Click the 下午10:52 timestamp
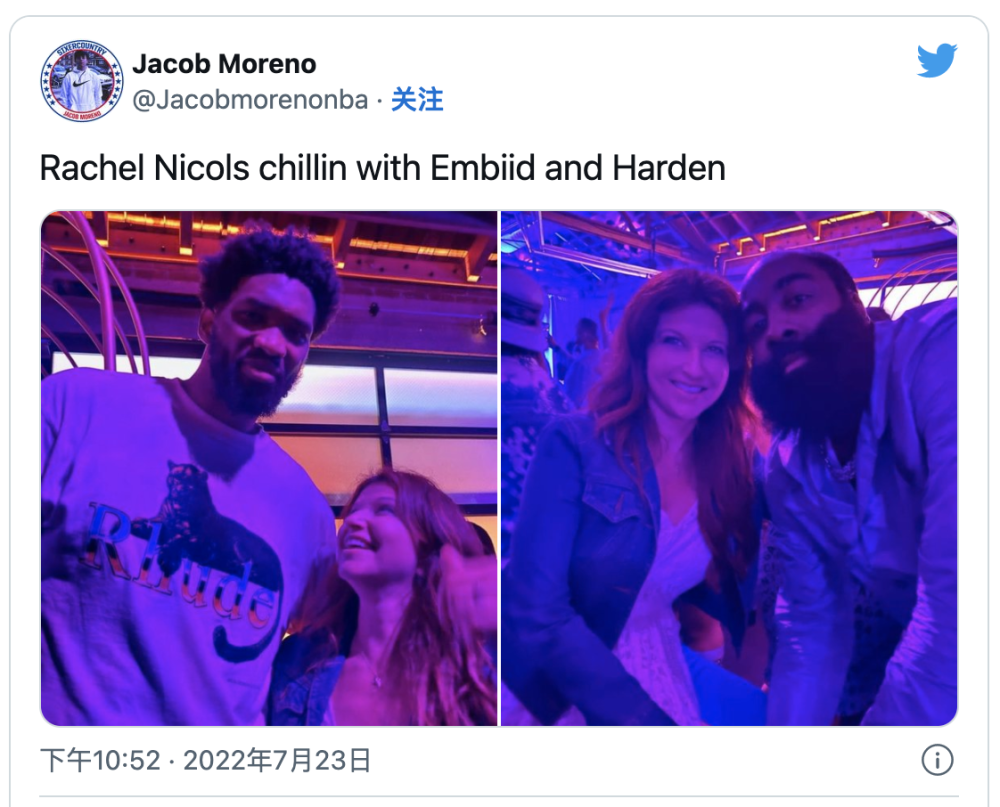Viewport: 1000px width, 807px height. click(x=100, y=760)
